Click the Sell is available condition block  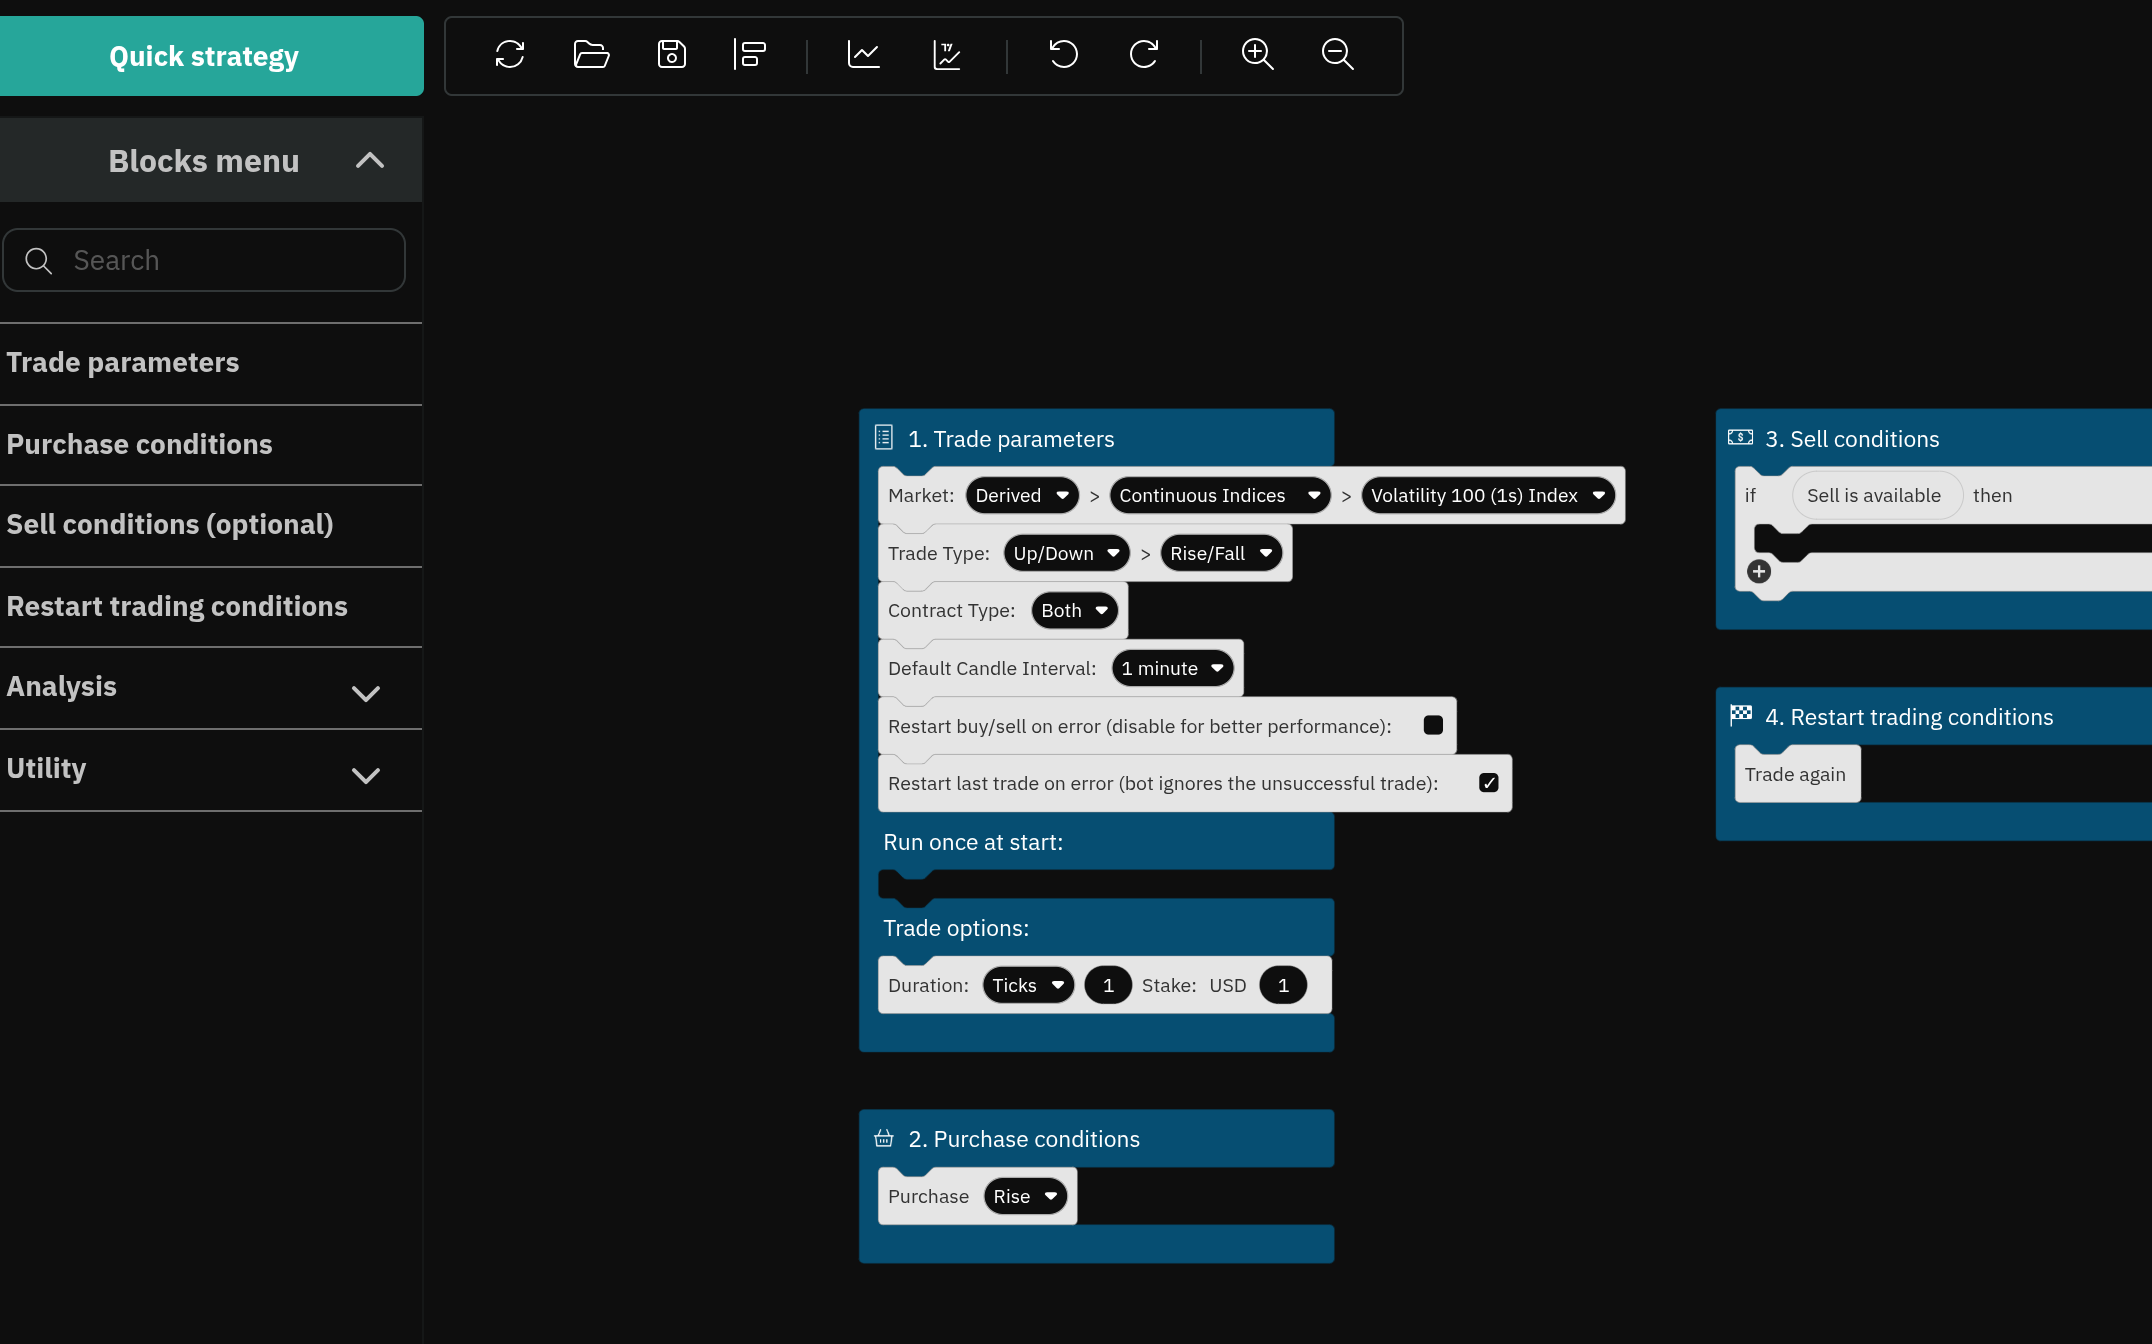pos(1876,496)
